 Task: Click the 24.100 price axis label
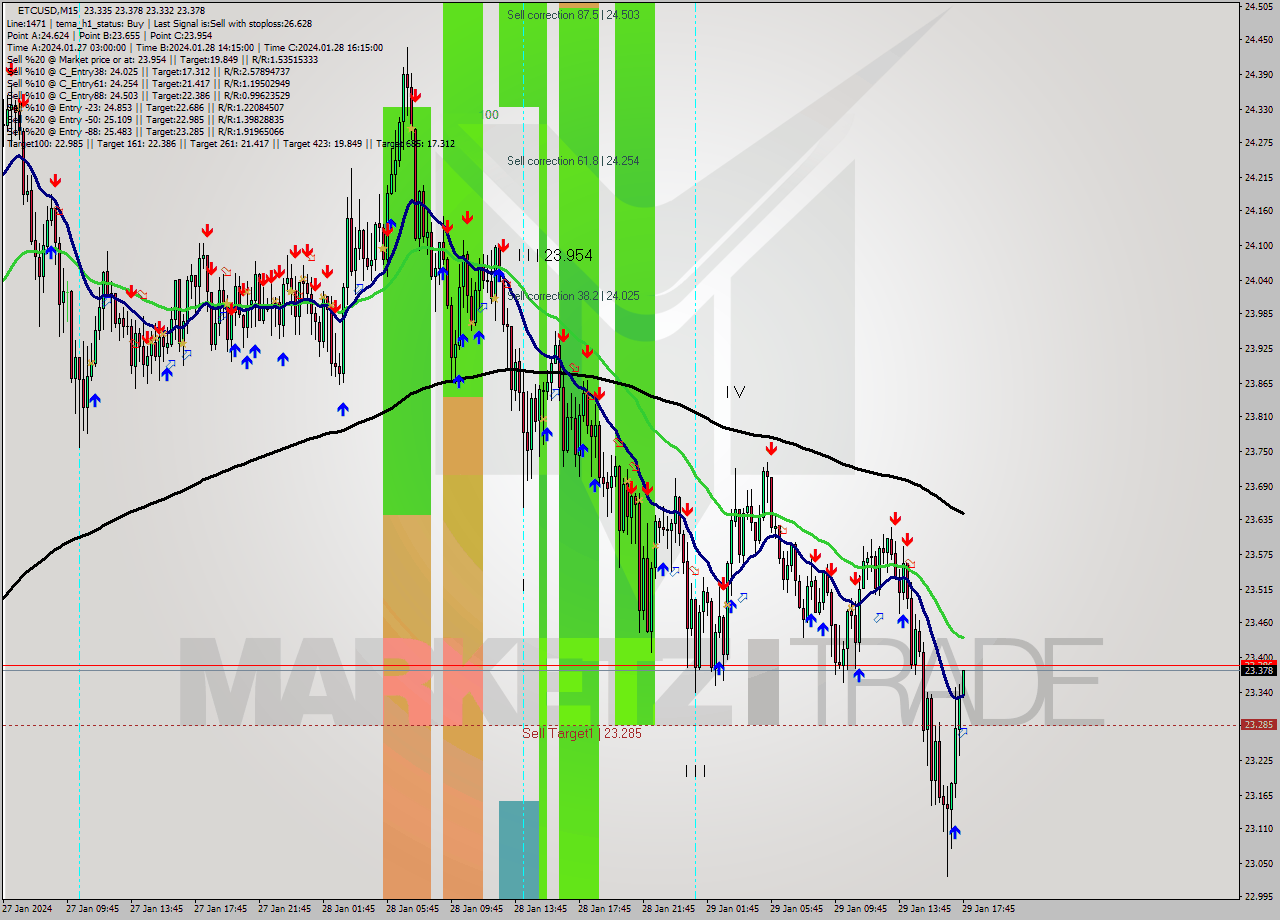(1258, 246)
